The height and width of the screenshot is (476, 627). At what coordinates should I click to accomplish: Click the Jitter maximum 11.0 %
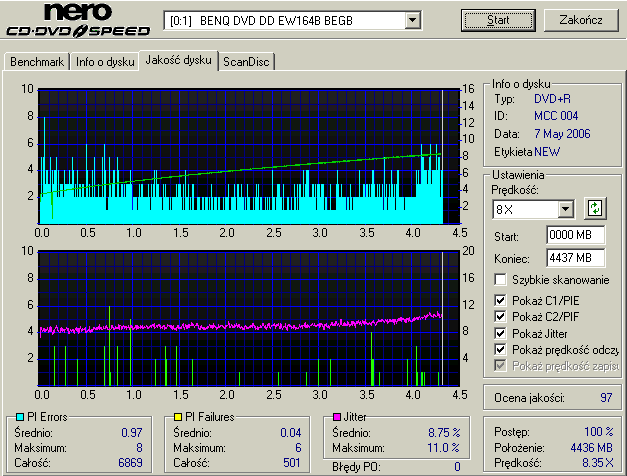pos(444,448)
